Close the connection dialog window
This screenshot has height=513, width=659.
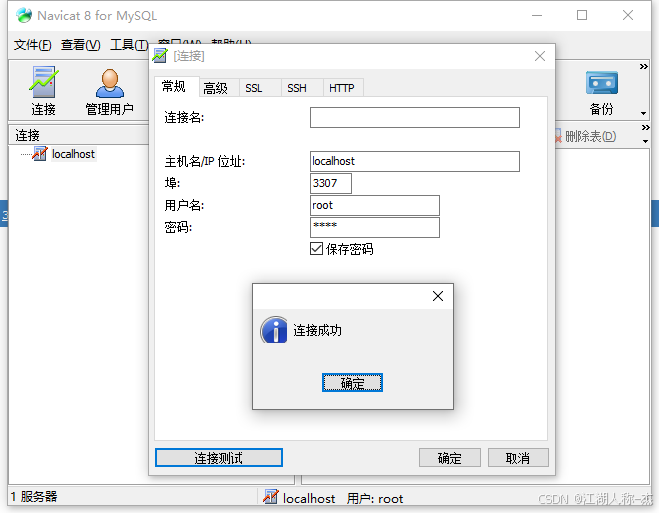click(x=540, y=56)
